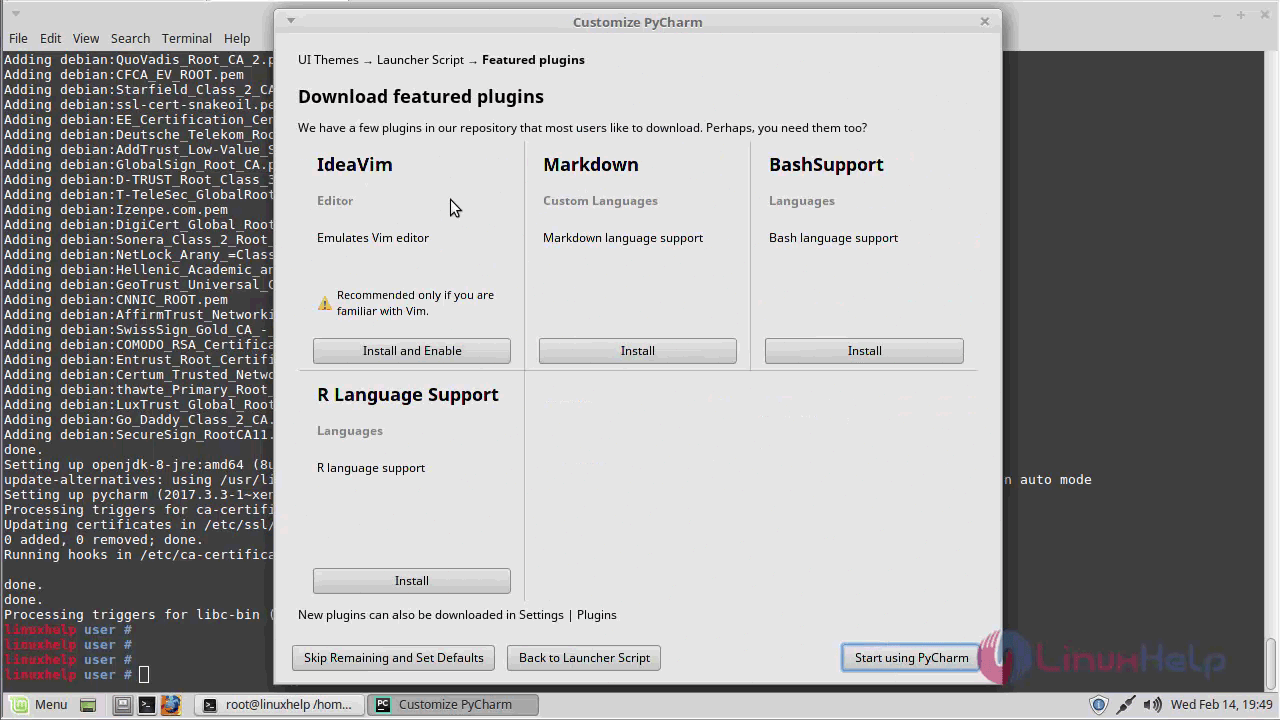The width and height of the screenshot is (1280, 720).
Task: Launch the file manager from the panel
Action: pyautogui.click(x=122, y=705)
